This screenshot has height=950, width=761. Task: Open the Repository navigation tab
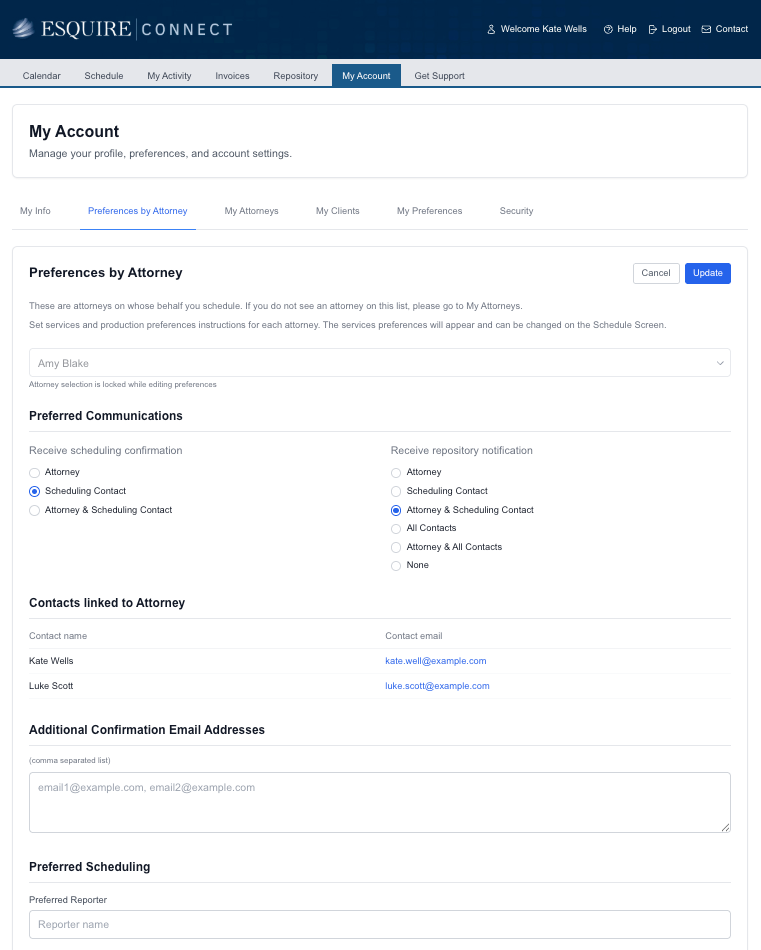pos(295,76)
